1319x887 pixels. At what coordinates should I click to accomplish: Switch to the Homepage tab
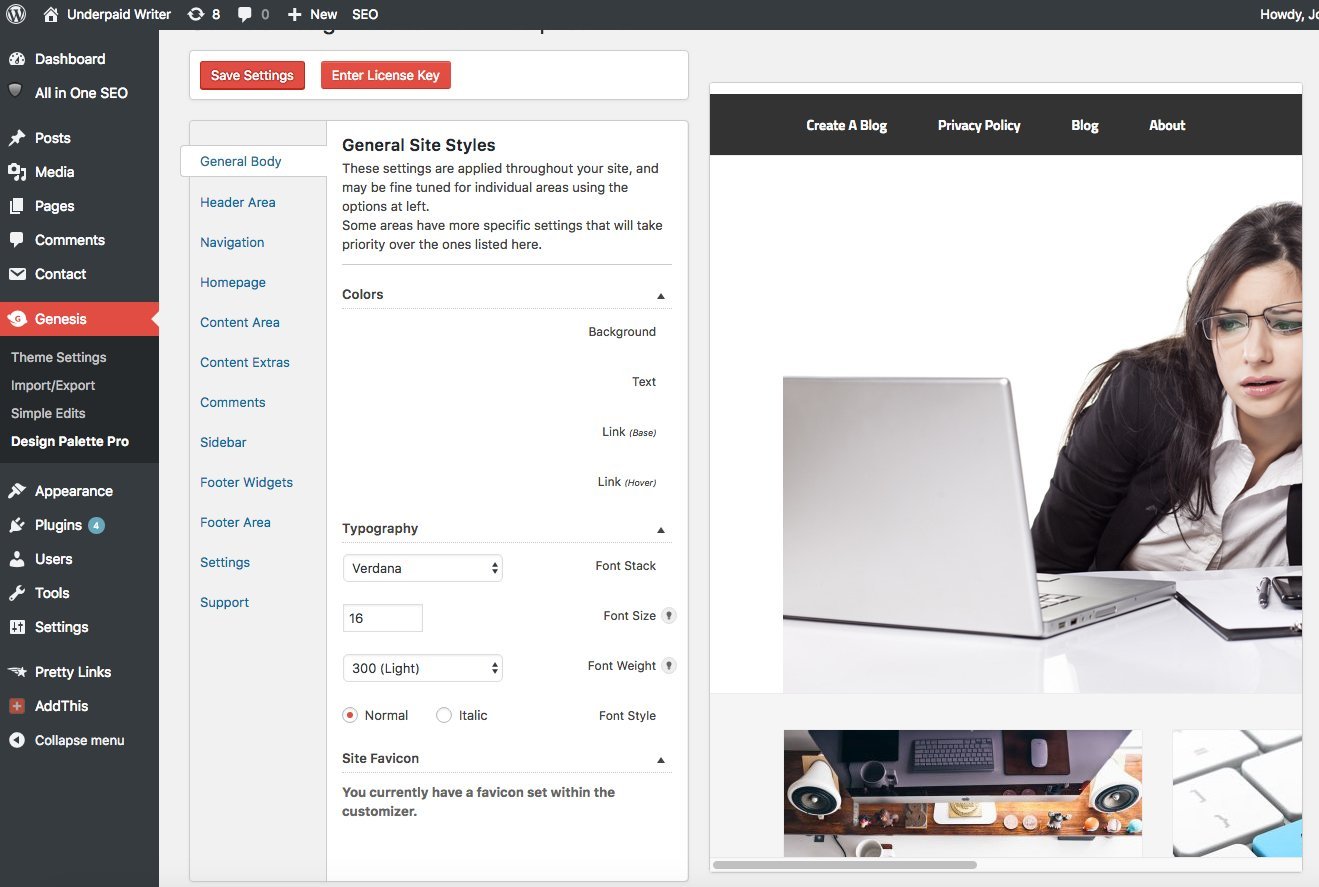233,282
